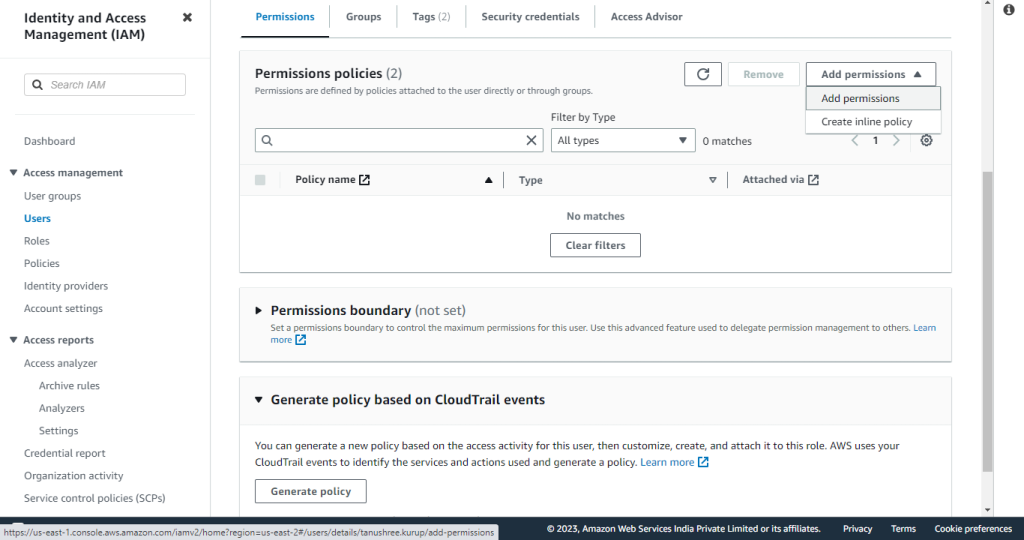
Task: Open Archive rules in the sidebar
Action: pyautogui.click(x=69, y=386)
